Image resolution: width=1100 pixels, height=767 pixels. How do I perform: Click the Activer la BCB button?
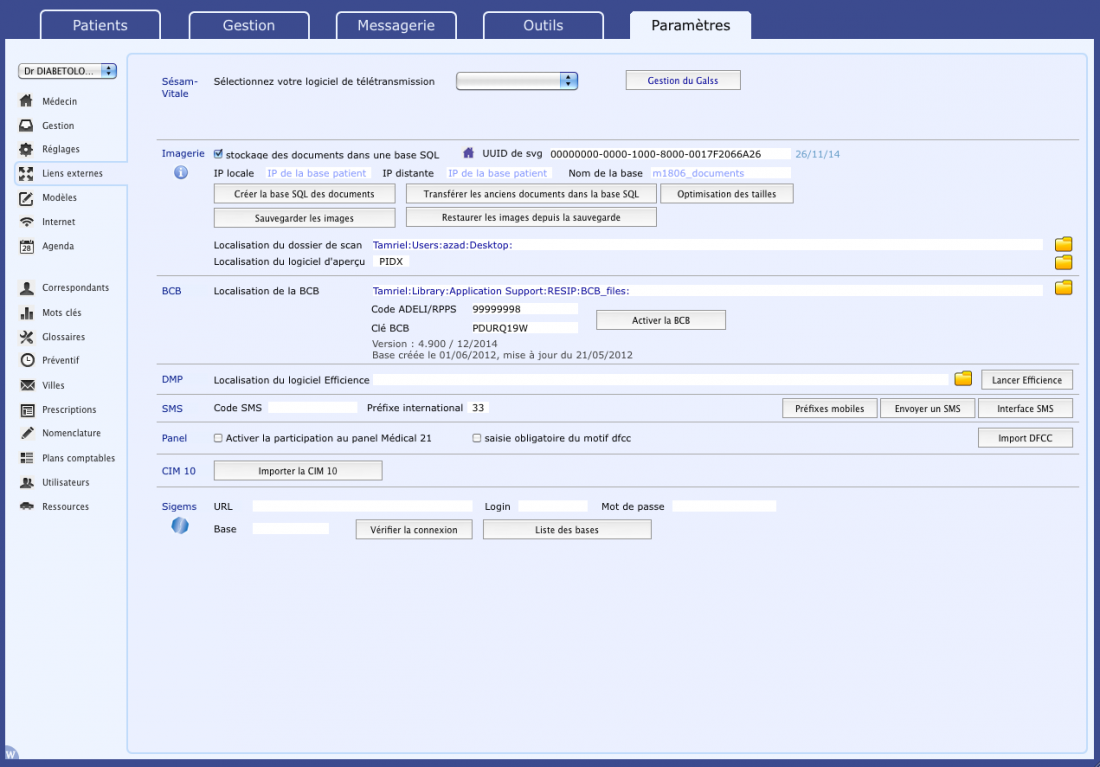[661, 320]
